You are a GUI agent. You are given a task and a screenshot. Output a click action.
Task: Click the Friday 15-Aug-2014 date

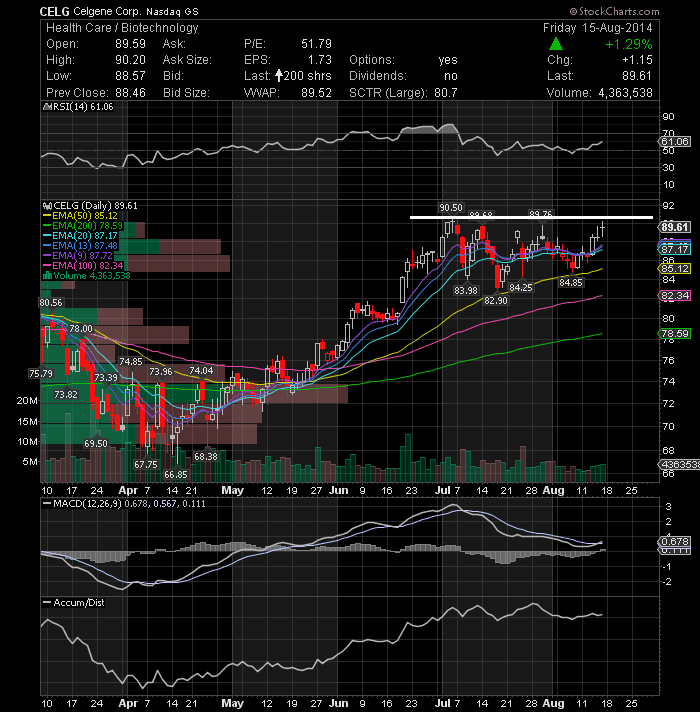tap(597, 28)
